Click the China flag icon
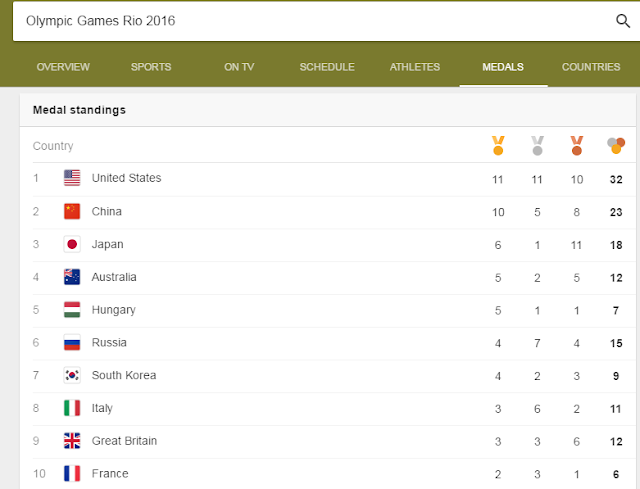This screenshot has height=489, width=640. 72,211
